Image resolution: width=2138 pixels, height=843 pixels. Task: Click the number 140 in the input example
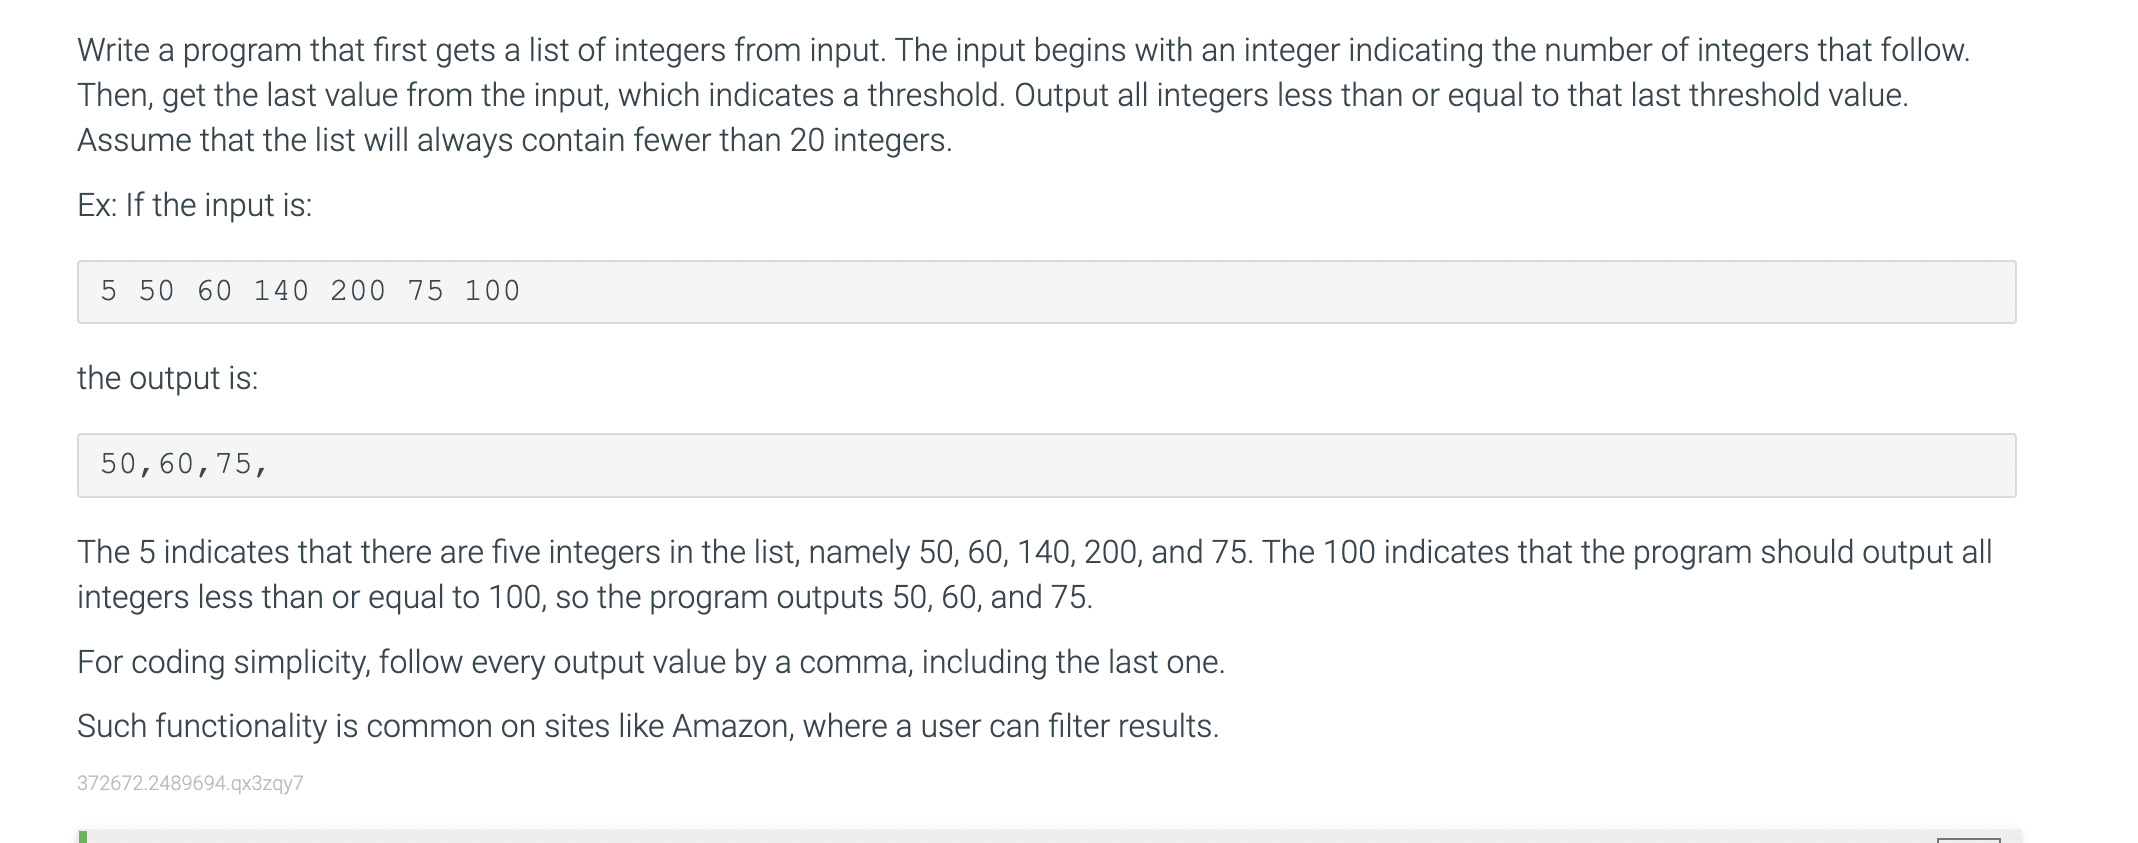pyautogui.click(x=281, y=291)
